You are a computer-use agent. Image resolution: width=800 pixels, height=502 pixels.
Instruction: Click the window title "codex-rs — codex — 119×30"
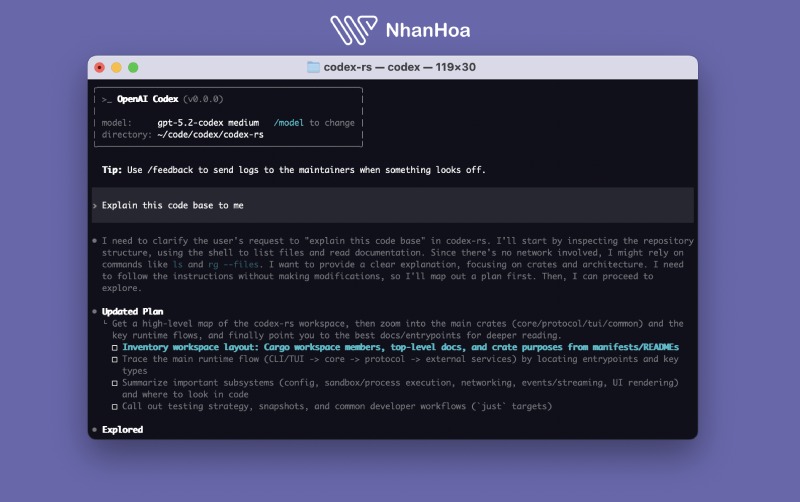[399, 67]
